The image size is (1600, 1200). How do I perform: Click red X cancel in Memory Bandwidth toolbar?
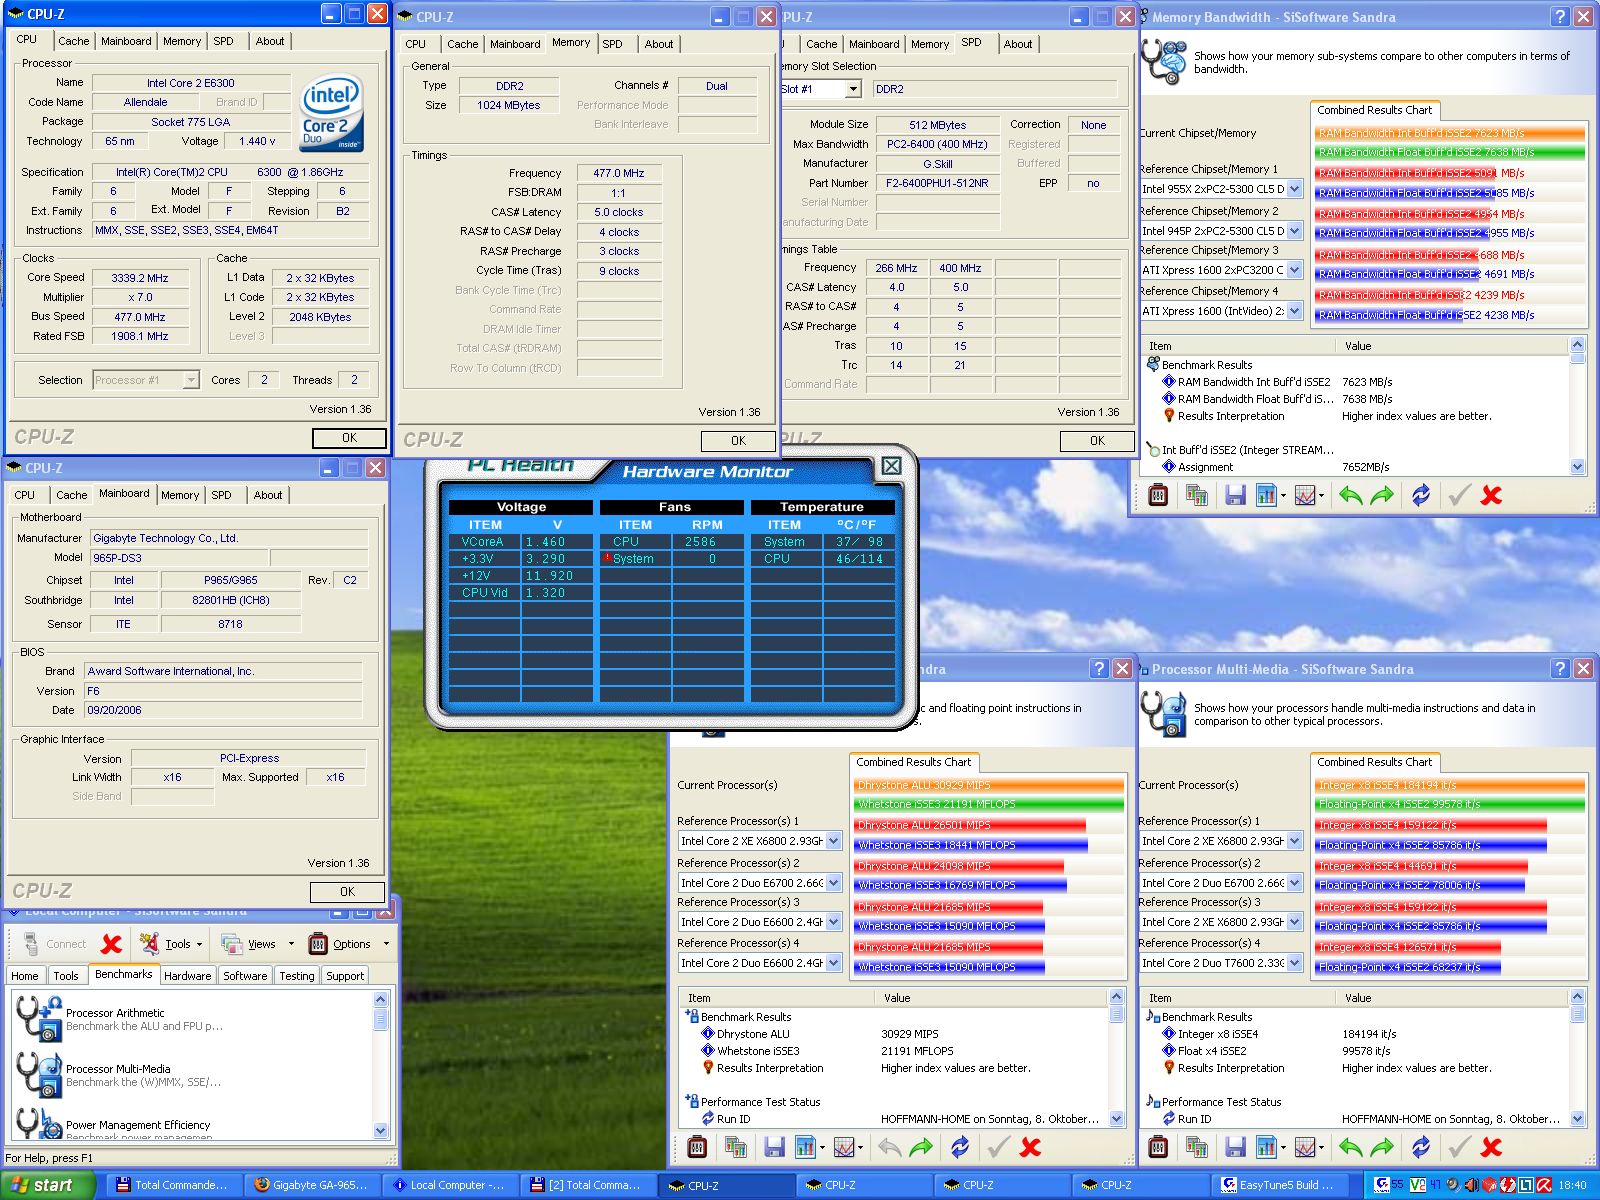click(1491, 495)
